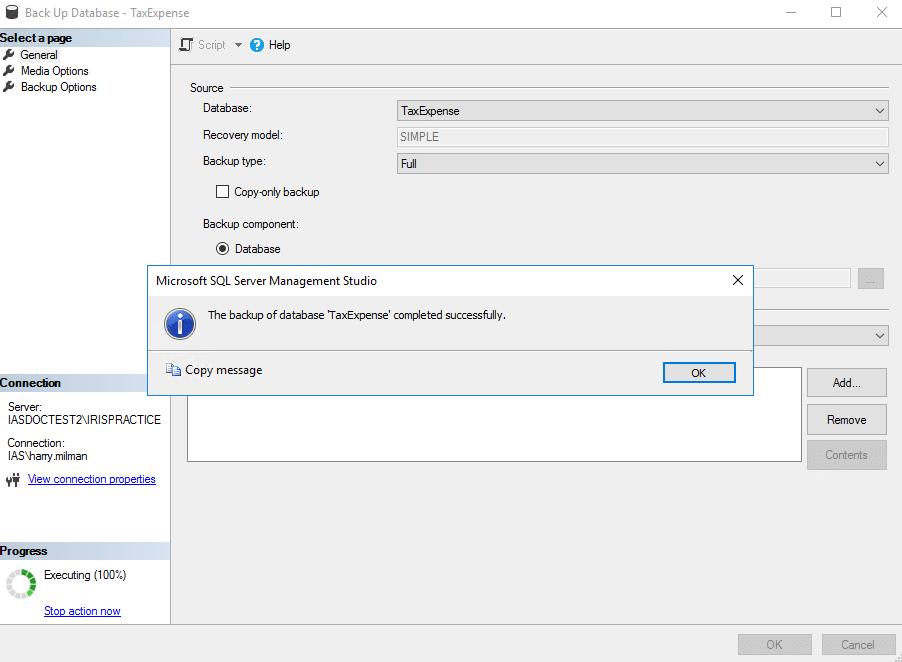Open the Media Options page
Image resolution: width=902 pixels, height=662 pixels.
pos(55,71)
